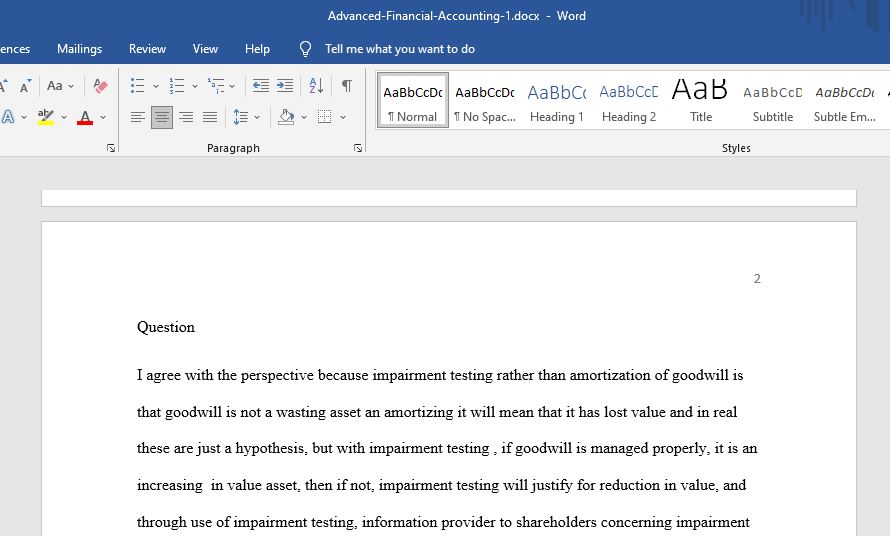
Task: Click the page number 2 in header
Action: pos(757,279)
